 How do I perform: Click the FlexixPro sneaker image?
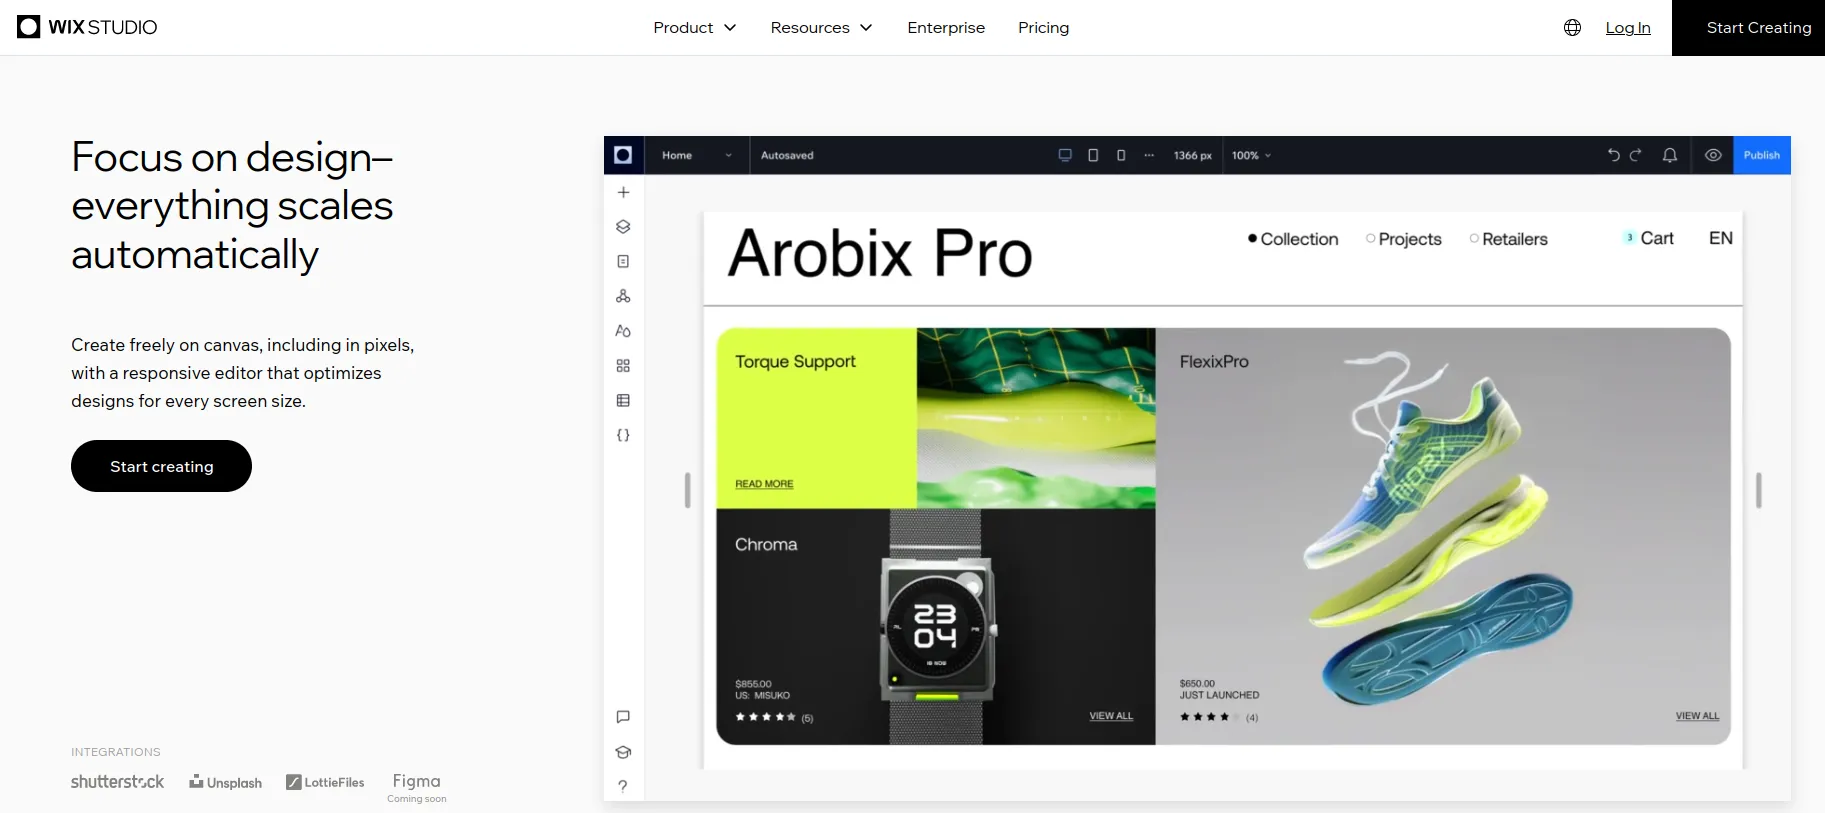coord(1440,530)
